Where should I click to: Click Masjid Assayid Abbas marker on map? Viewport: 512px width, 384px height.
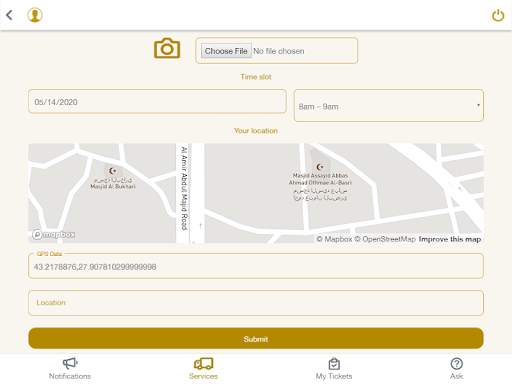(x=320, y=167)
